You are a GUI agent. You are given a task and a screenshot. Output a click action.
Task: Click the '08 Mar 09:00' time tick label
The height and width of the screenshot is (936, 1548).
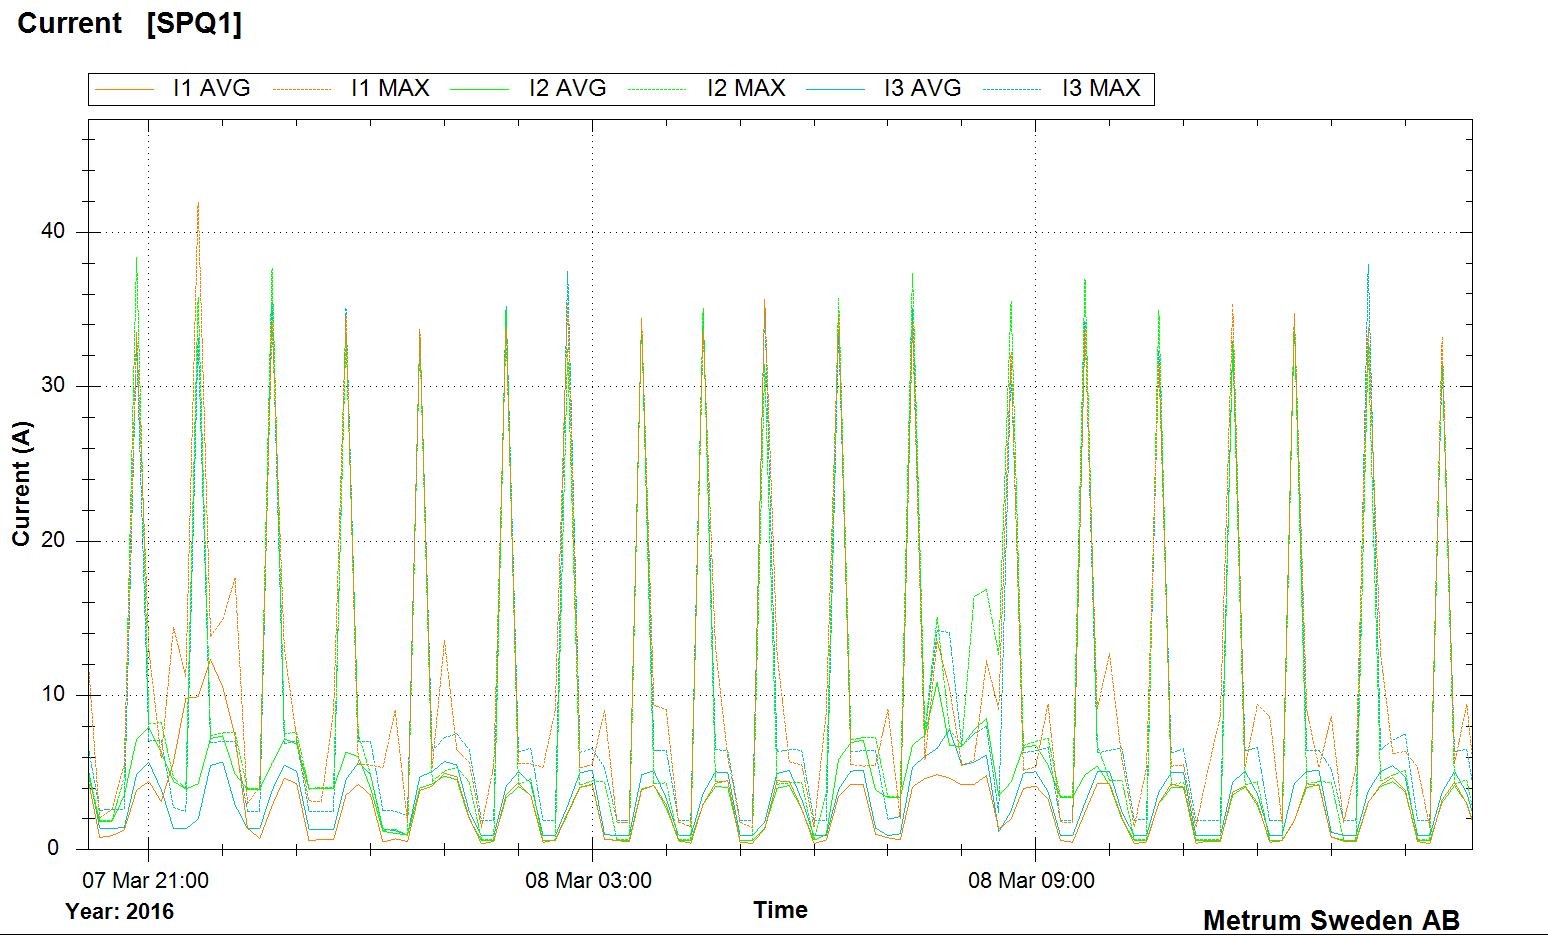point(1031,881)
